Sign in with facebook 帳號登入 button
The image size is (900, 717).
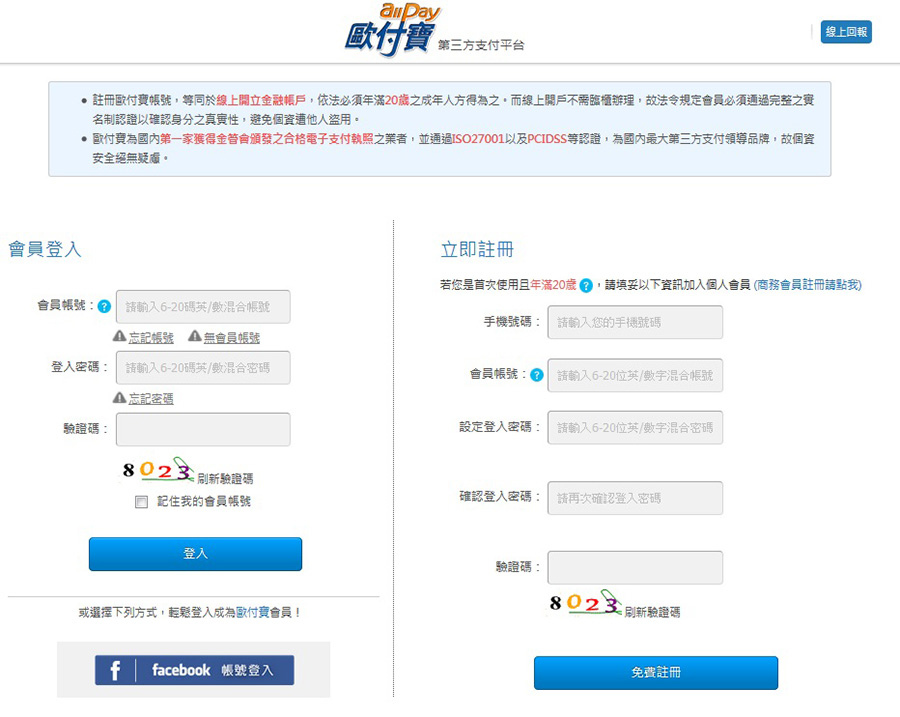click(x=195, y=670)
